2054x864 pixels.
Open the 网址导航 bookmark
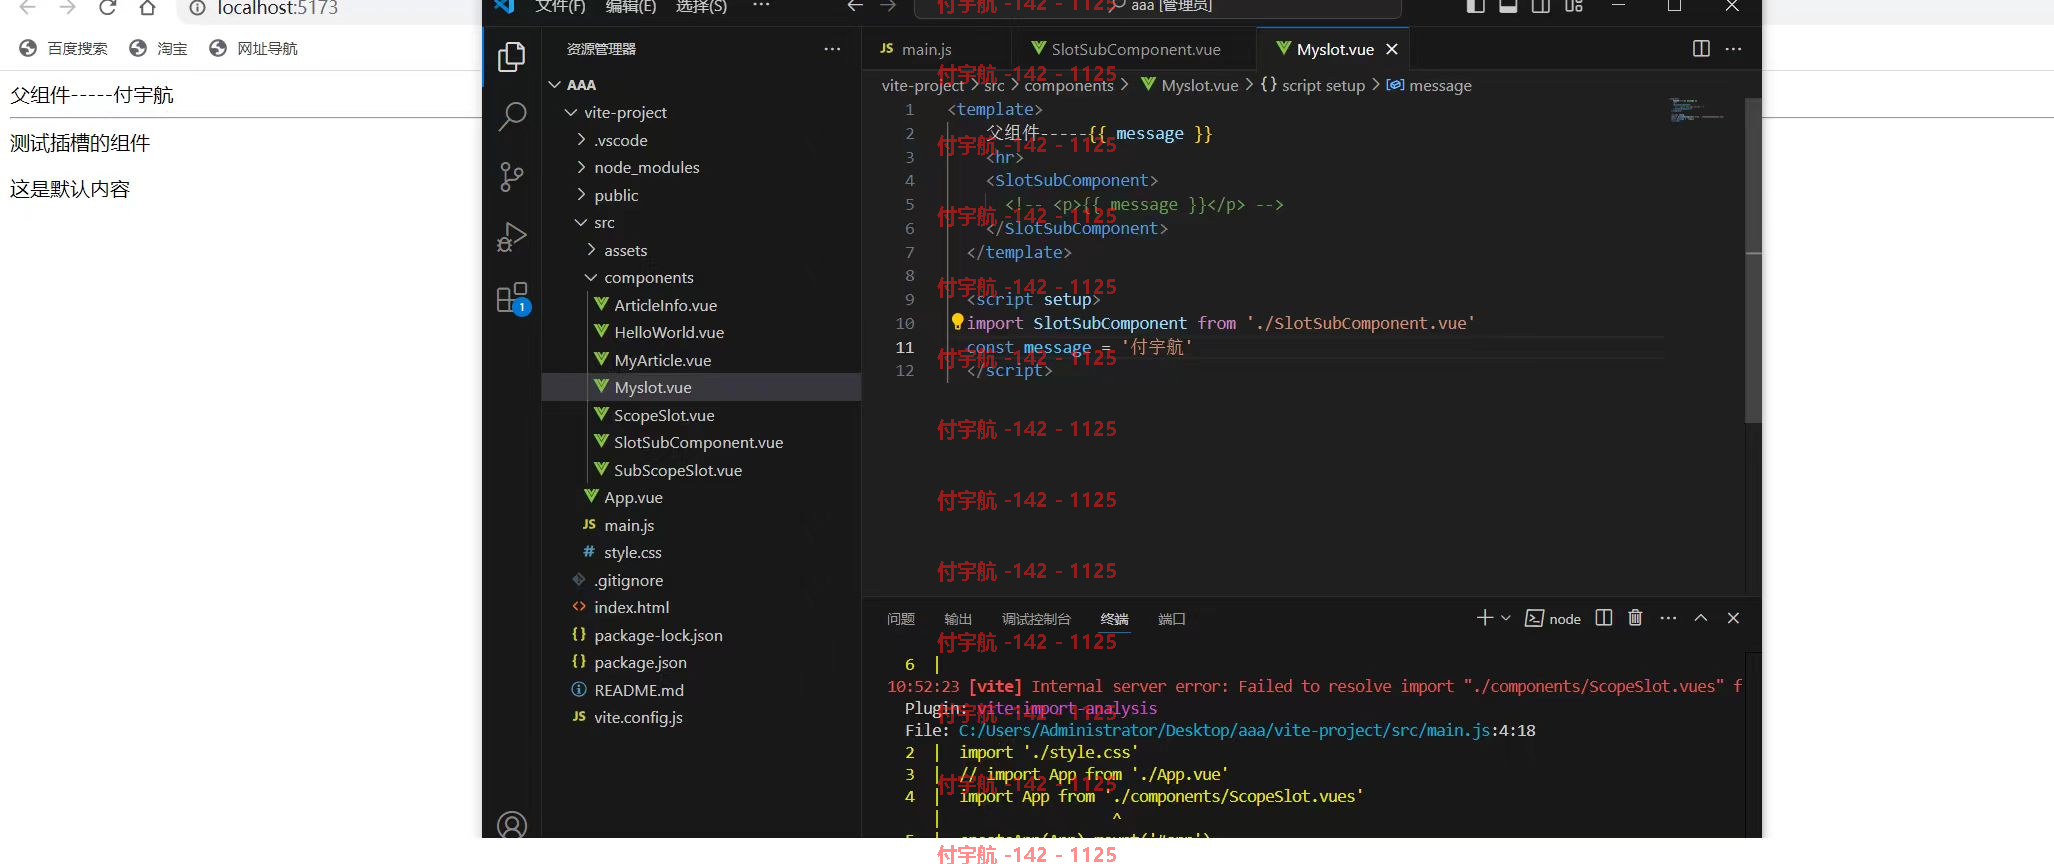click(x=253, y=48)
